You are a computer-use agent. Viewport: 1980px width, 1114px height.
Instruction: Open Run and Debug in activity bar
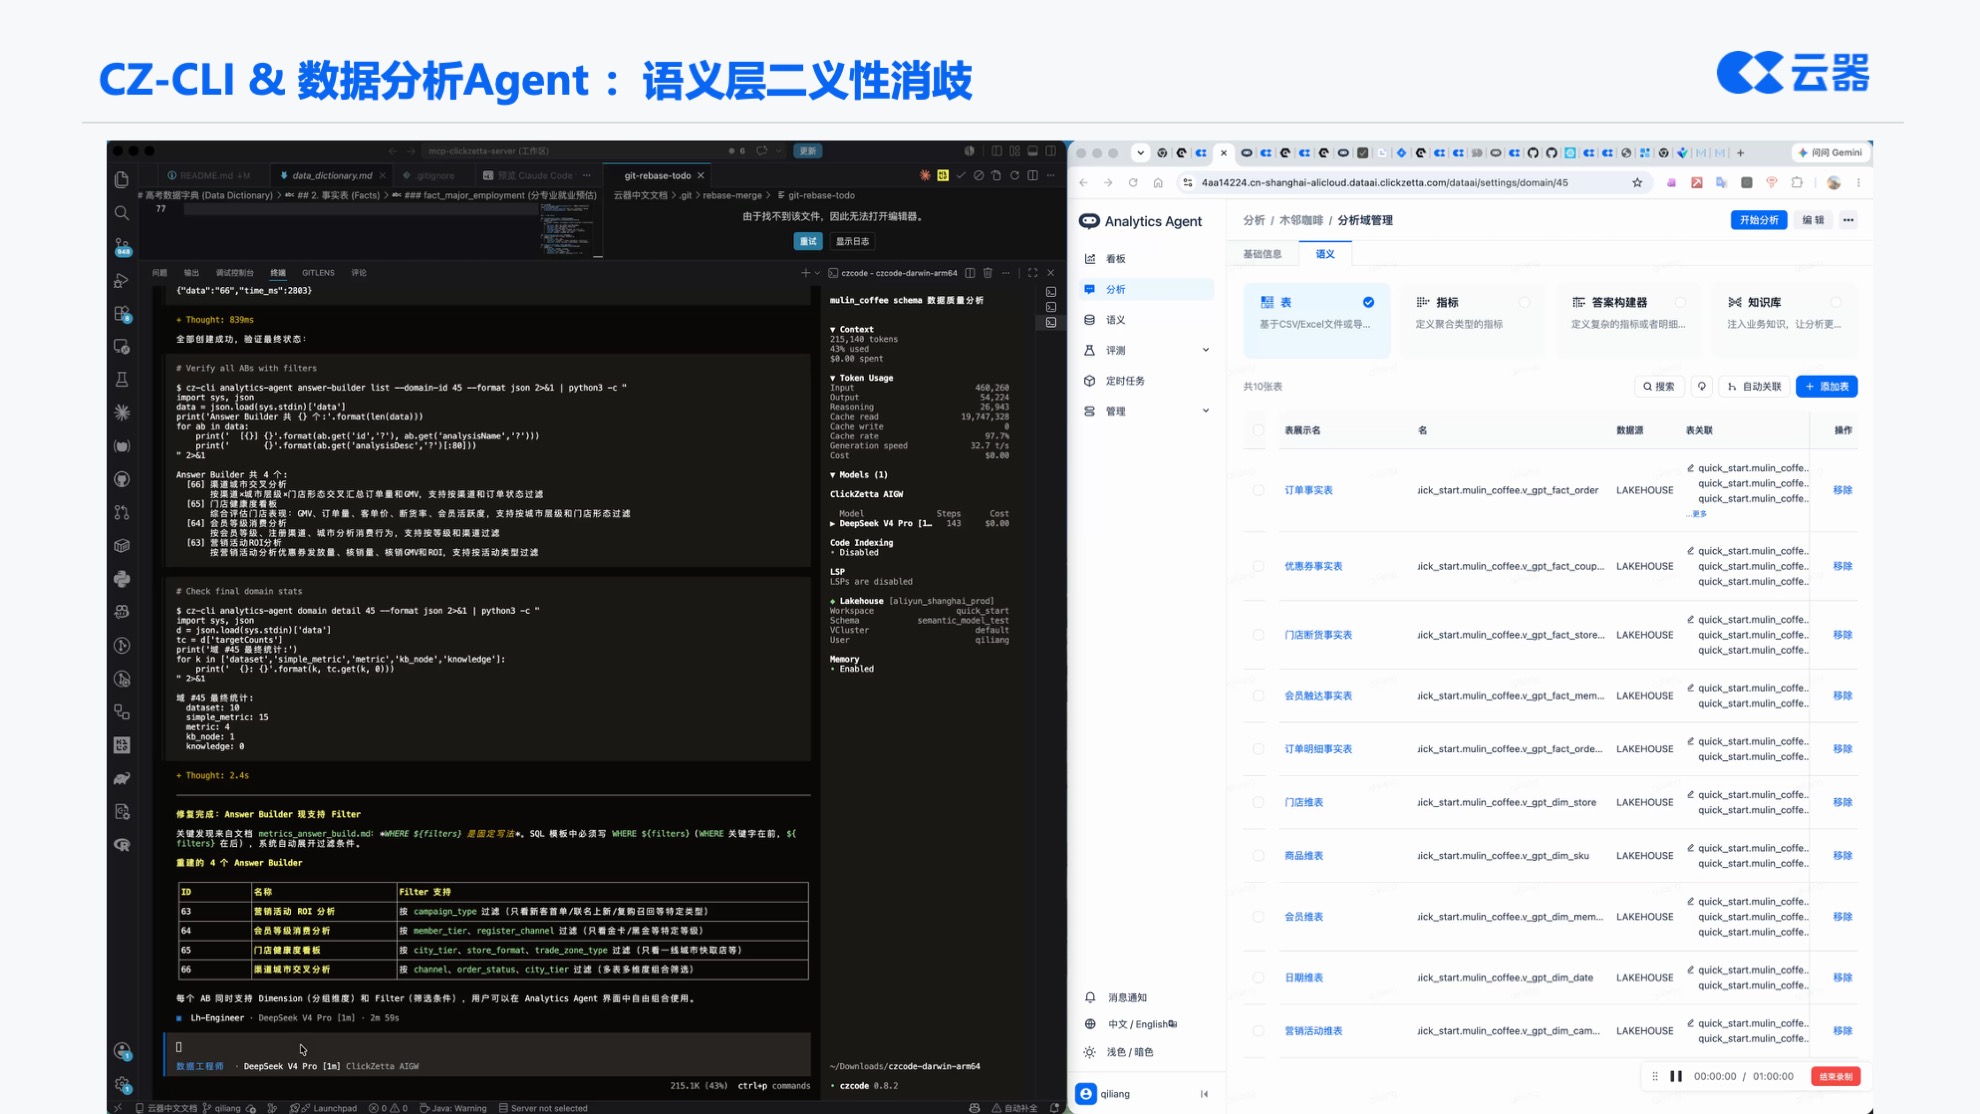click(122, 280)
